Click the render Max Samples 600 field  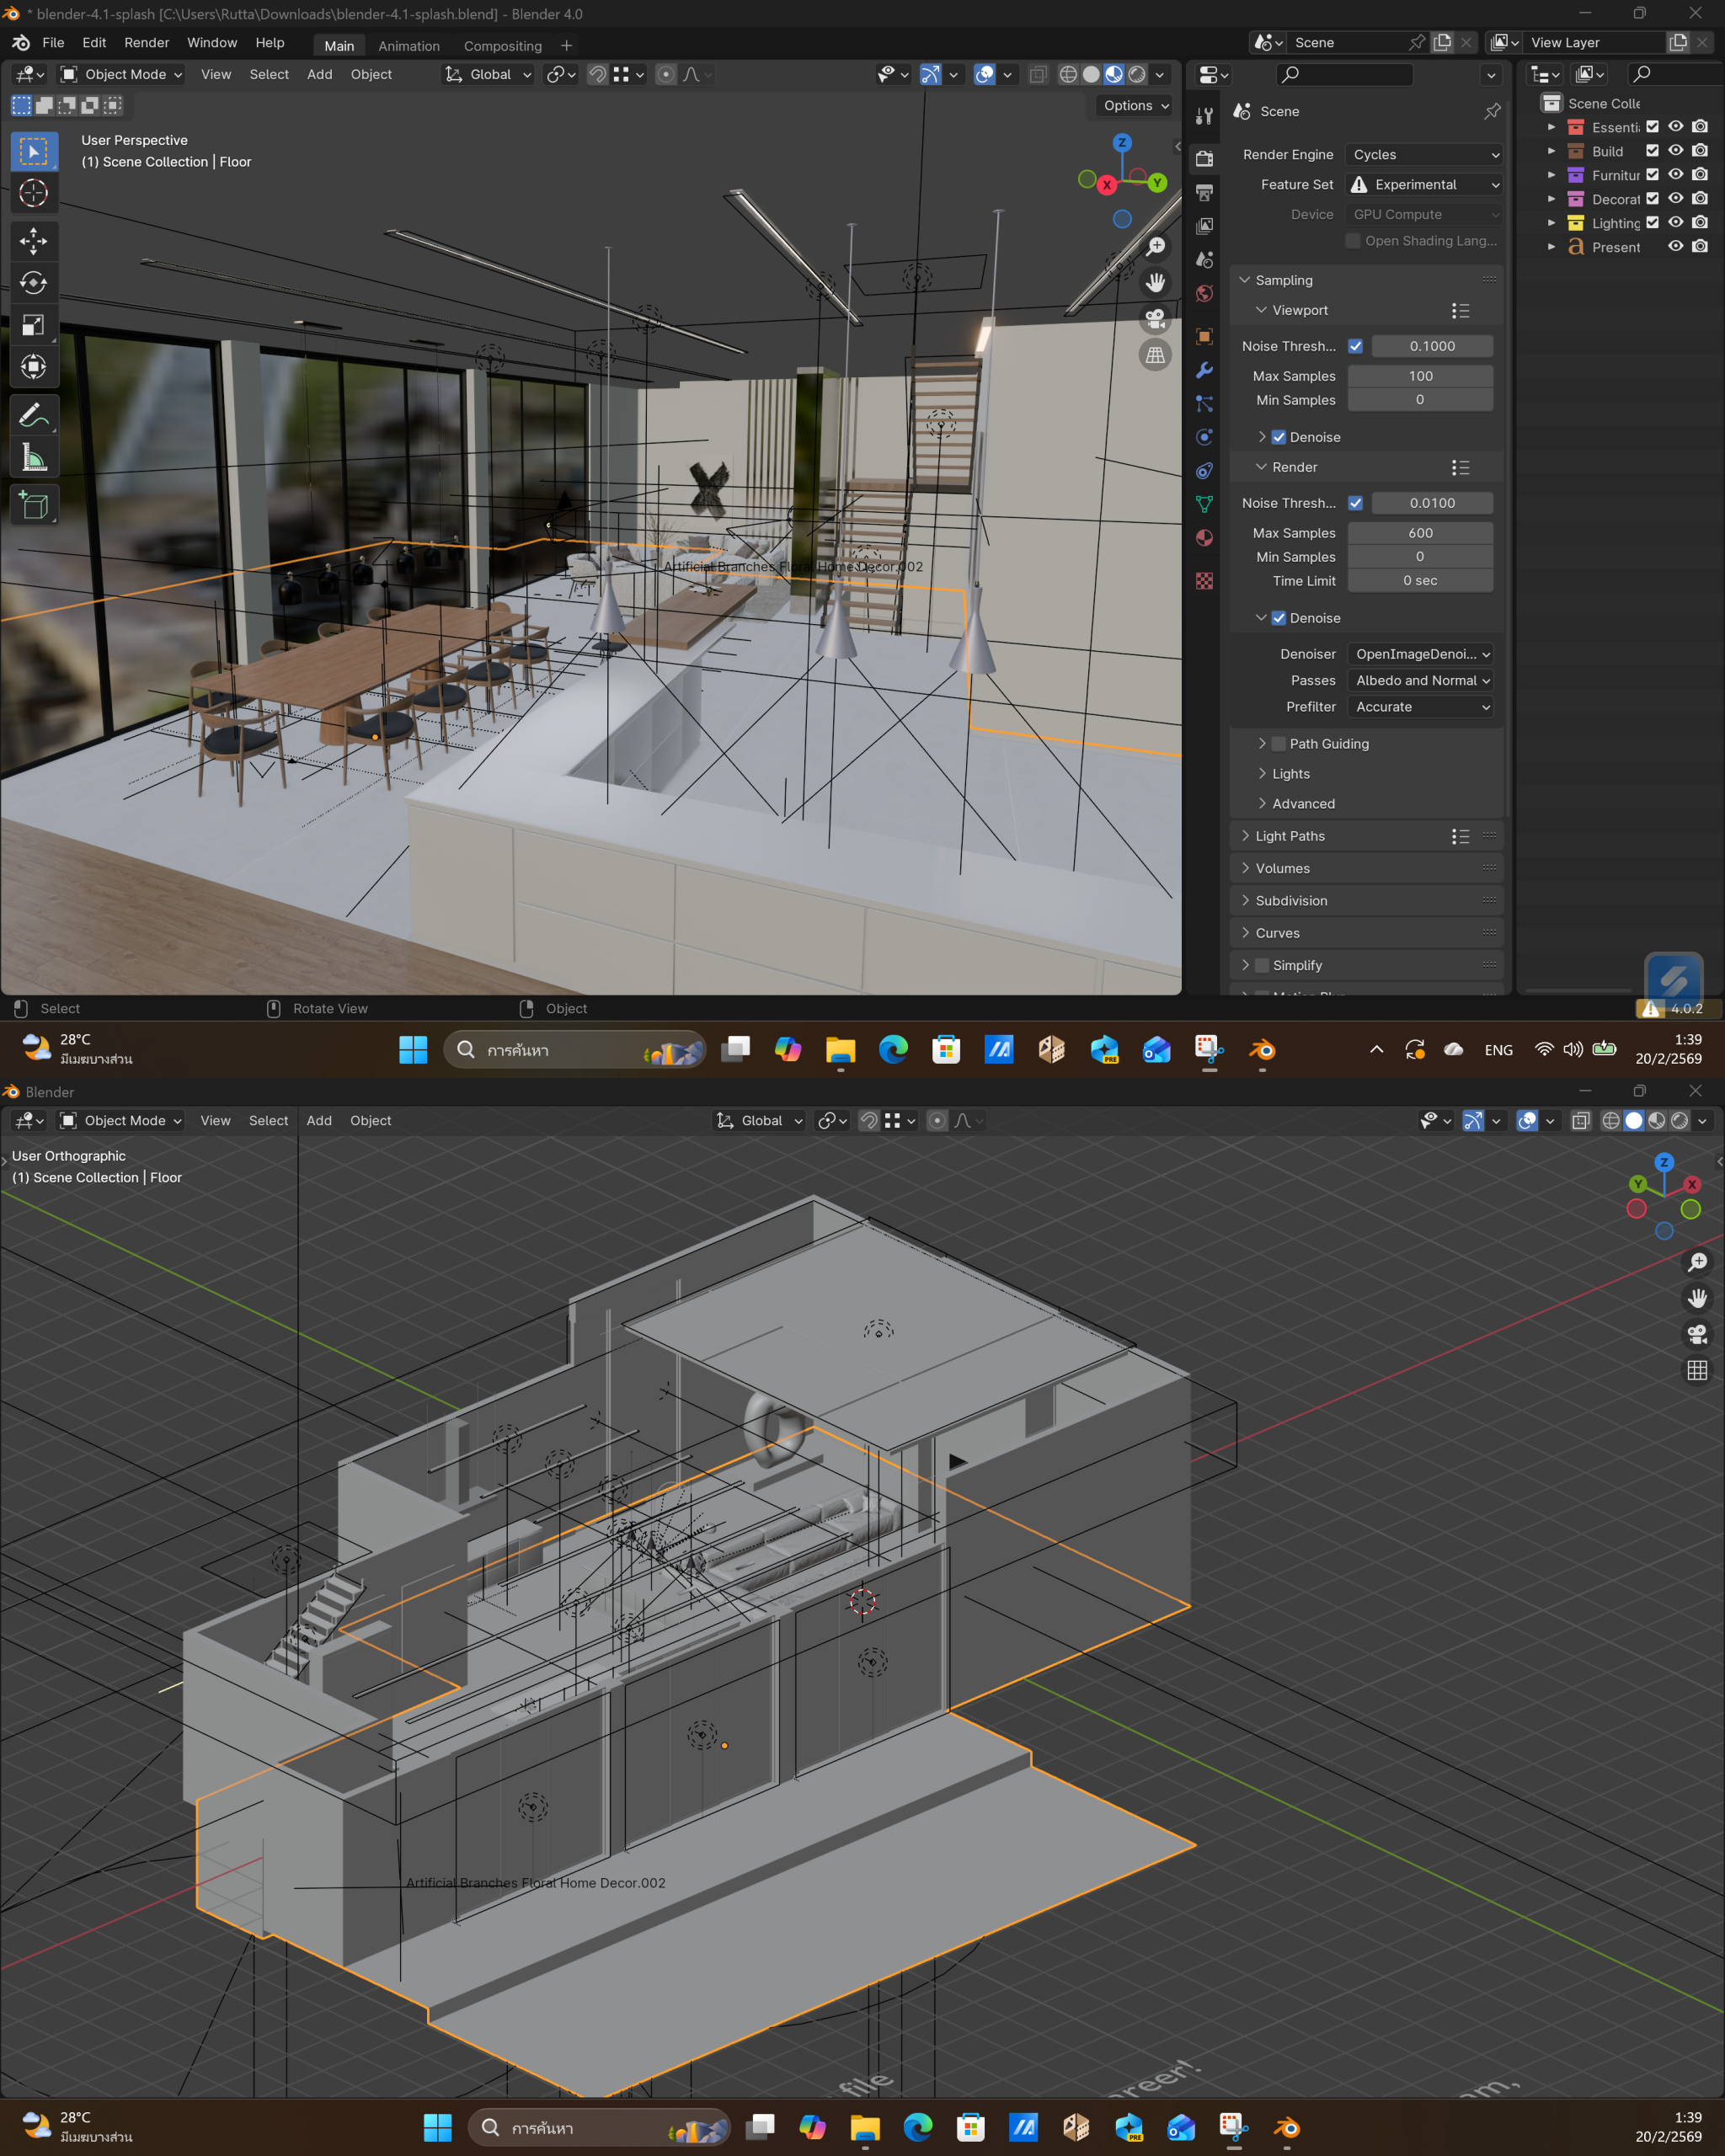[1420, 533]
